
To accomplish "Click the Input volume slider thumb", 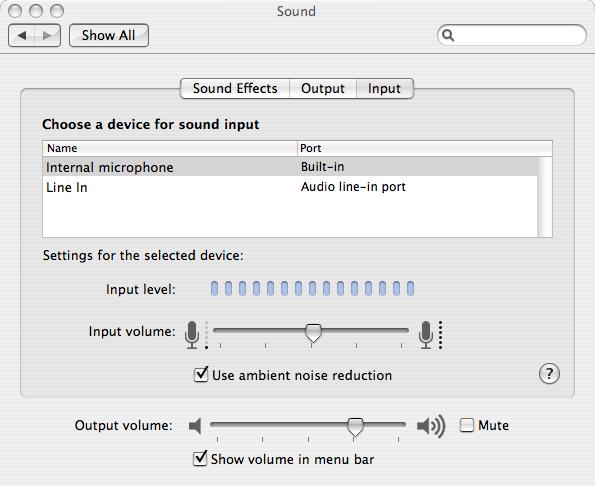I will [313, 333].
